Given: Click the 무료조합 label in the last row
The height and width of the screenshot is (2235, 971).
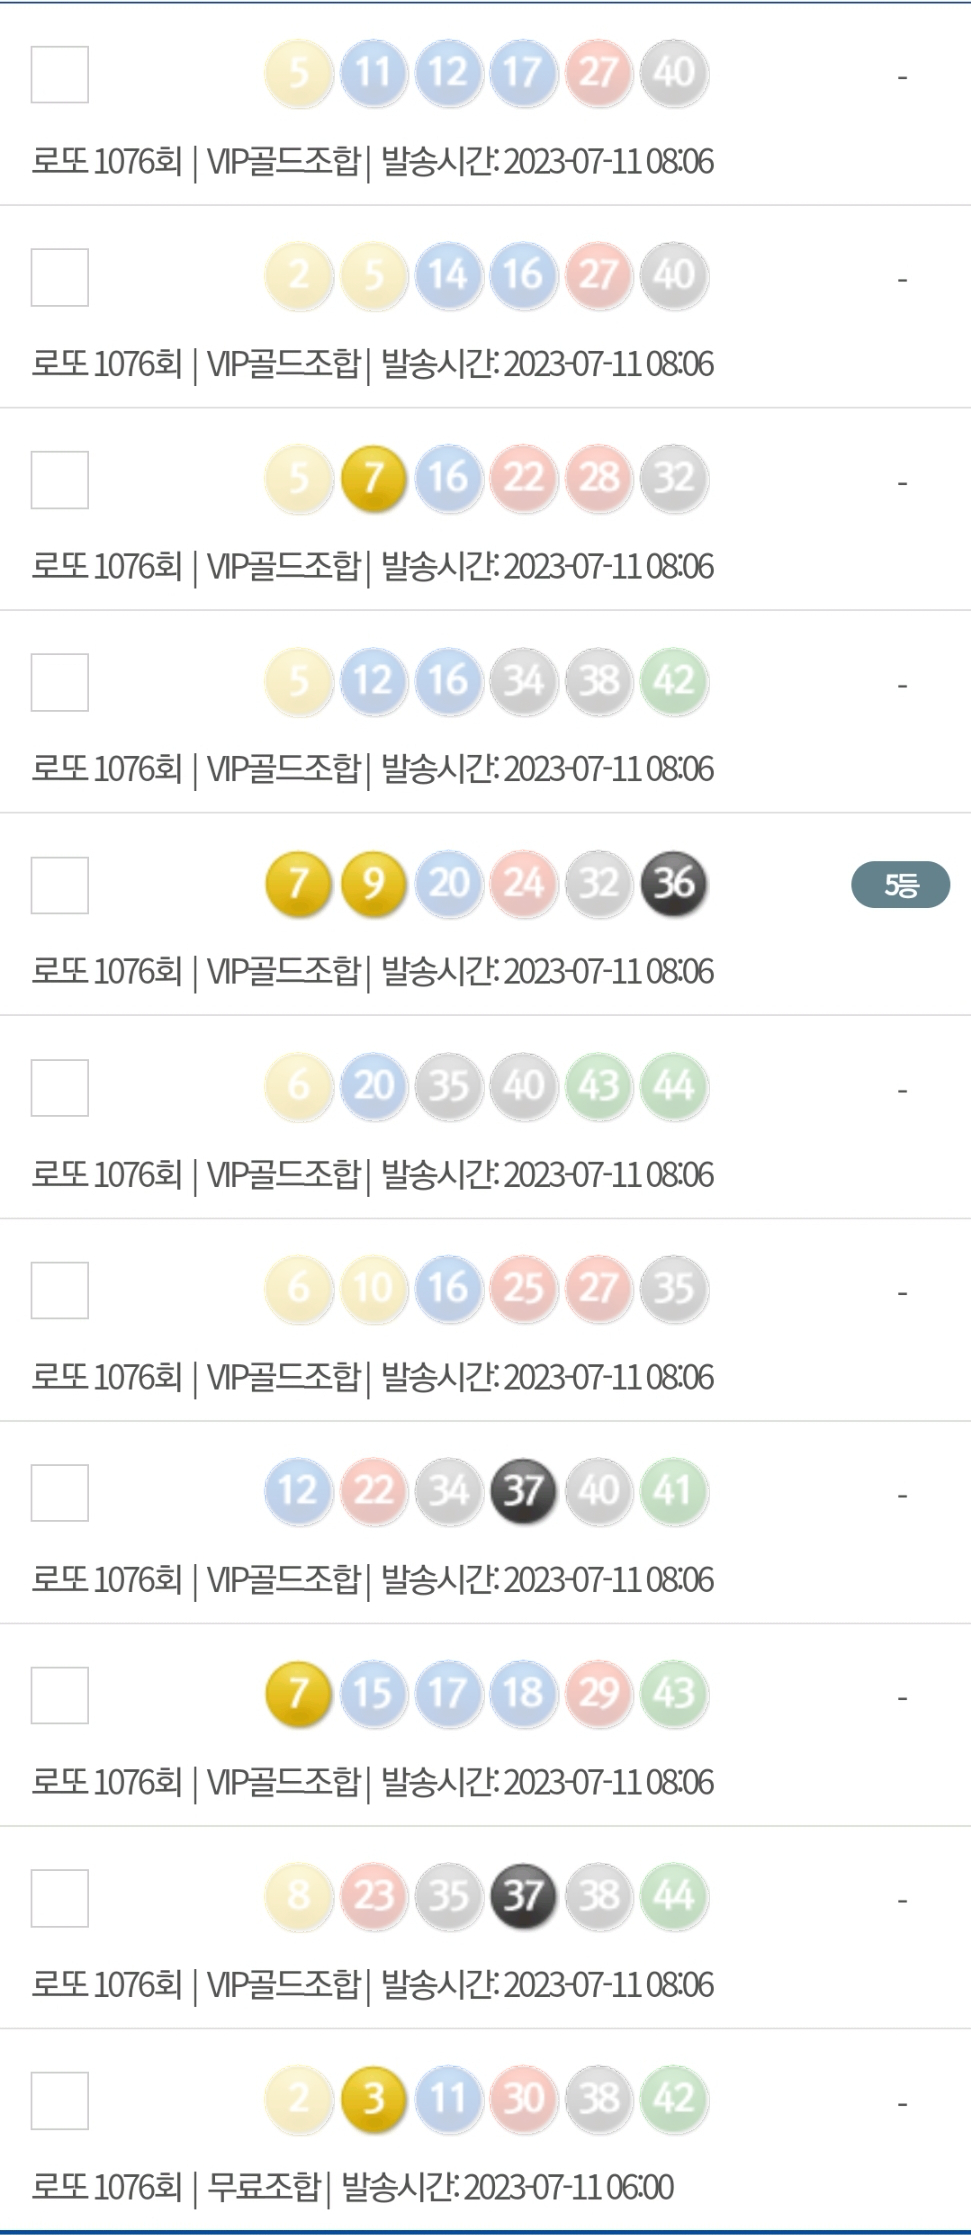Looking at the screenshot, I should pos(263,2187).
